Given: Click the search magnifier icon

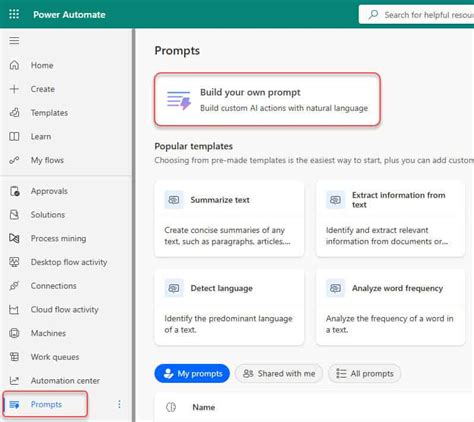Looking at the screenshot, I should tap(373, 14).
